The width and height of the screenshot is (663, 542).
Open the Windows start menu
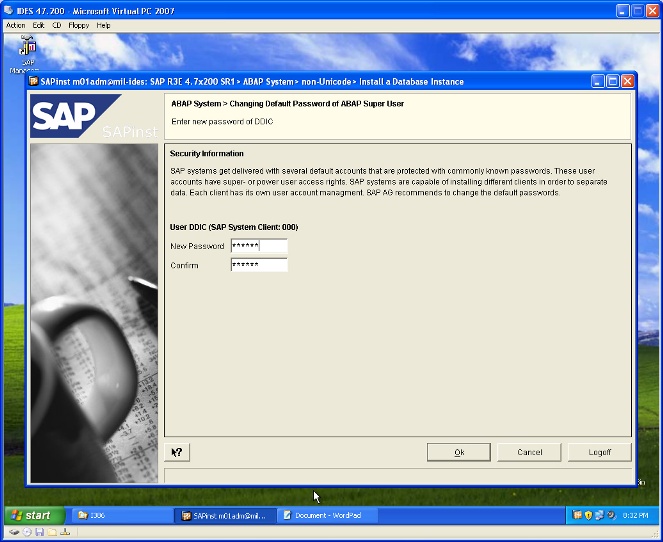(32, 516)
